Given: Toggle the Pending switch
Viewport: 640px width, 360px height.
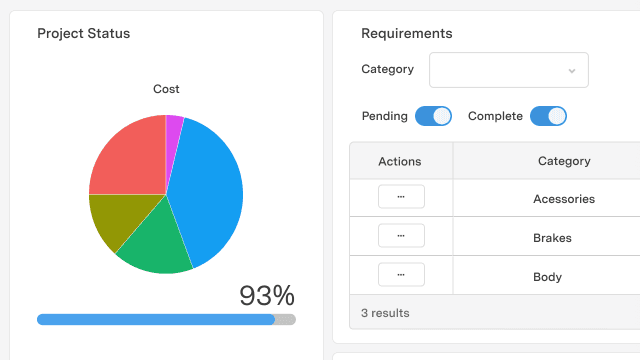Looking at the screenshot, I should tap(433, 116).
